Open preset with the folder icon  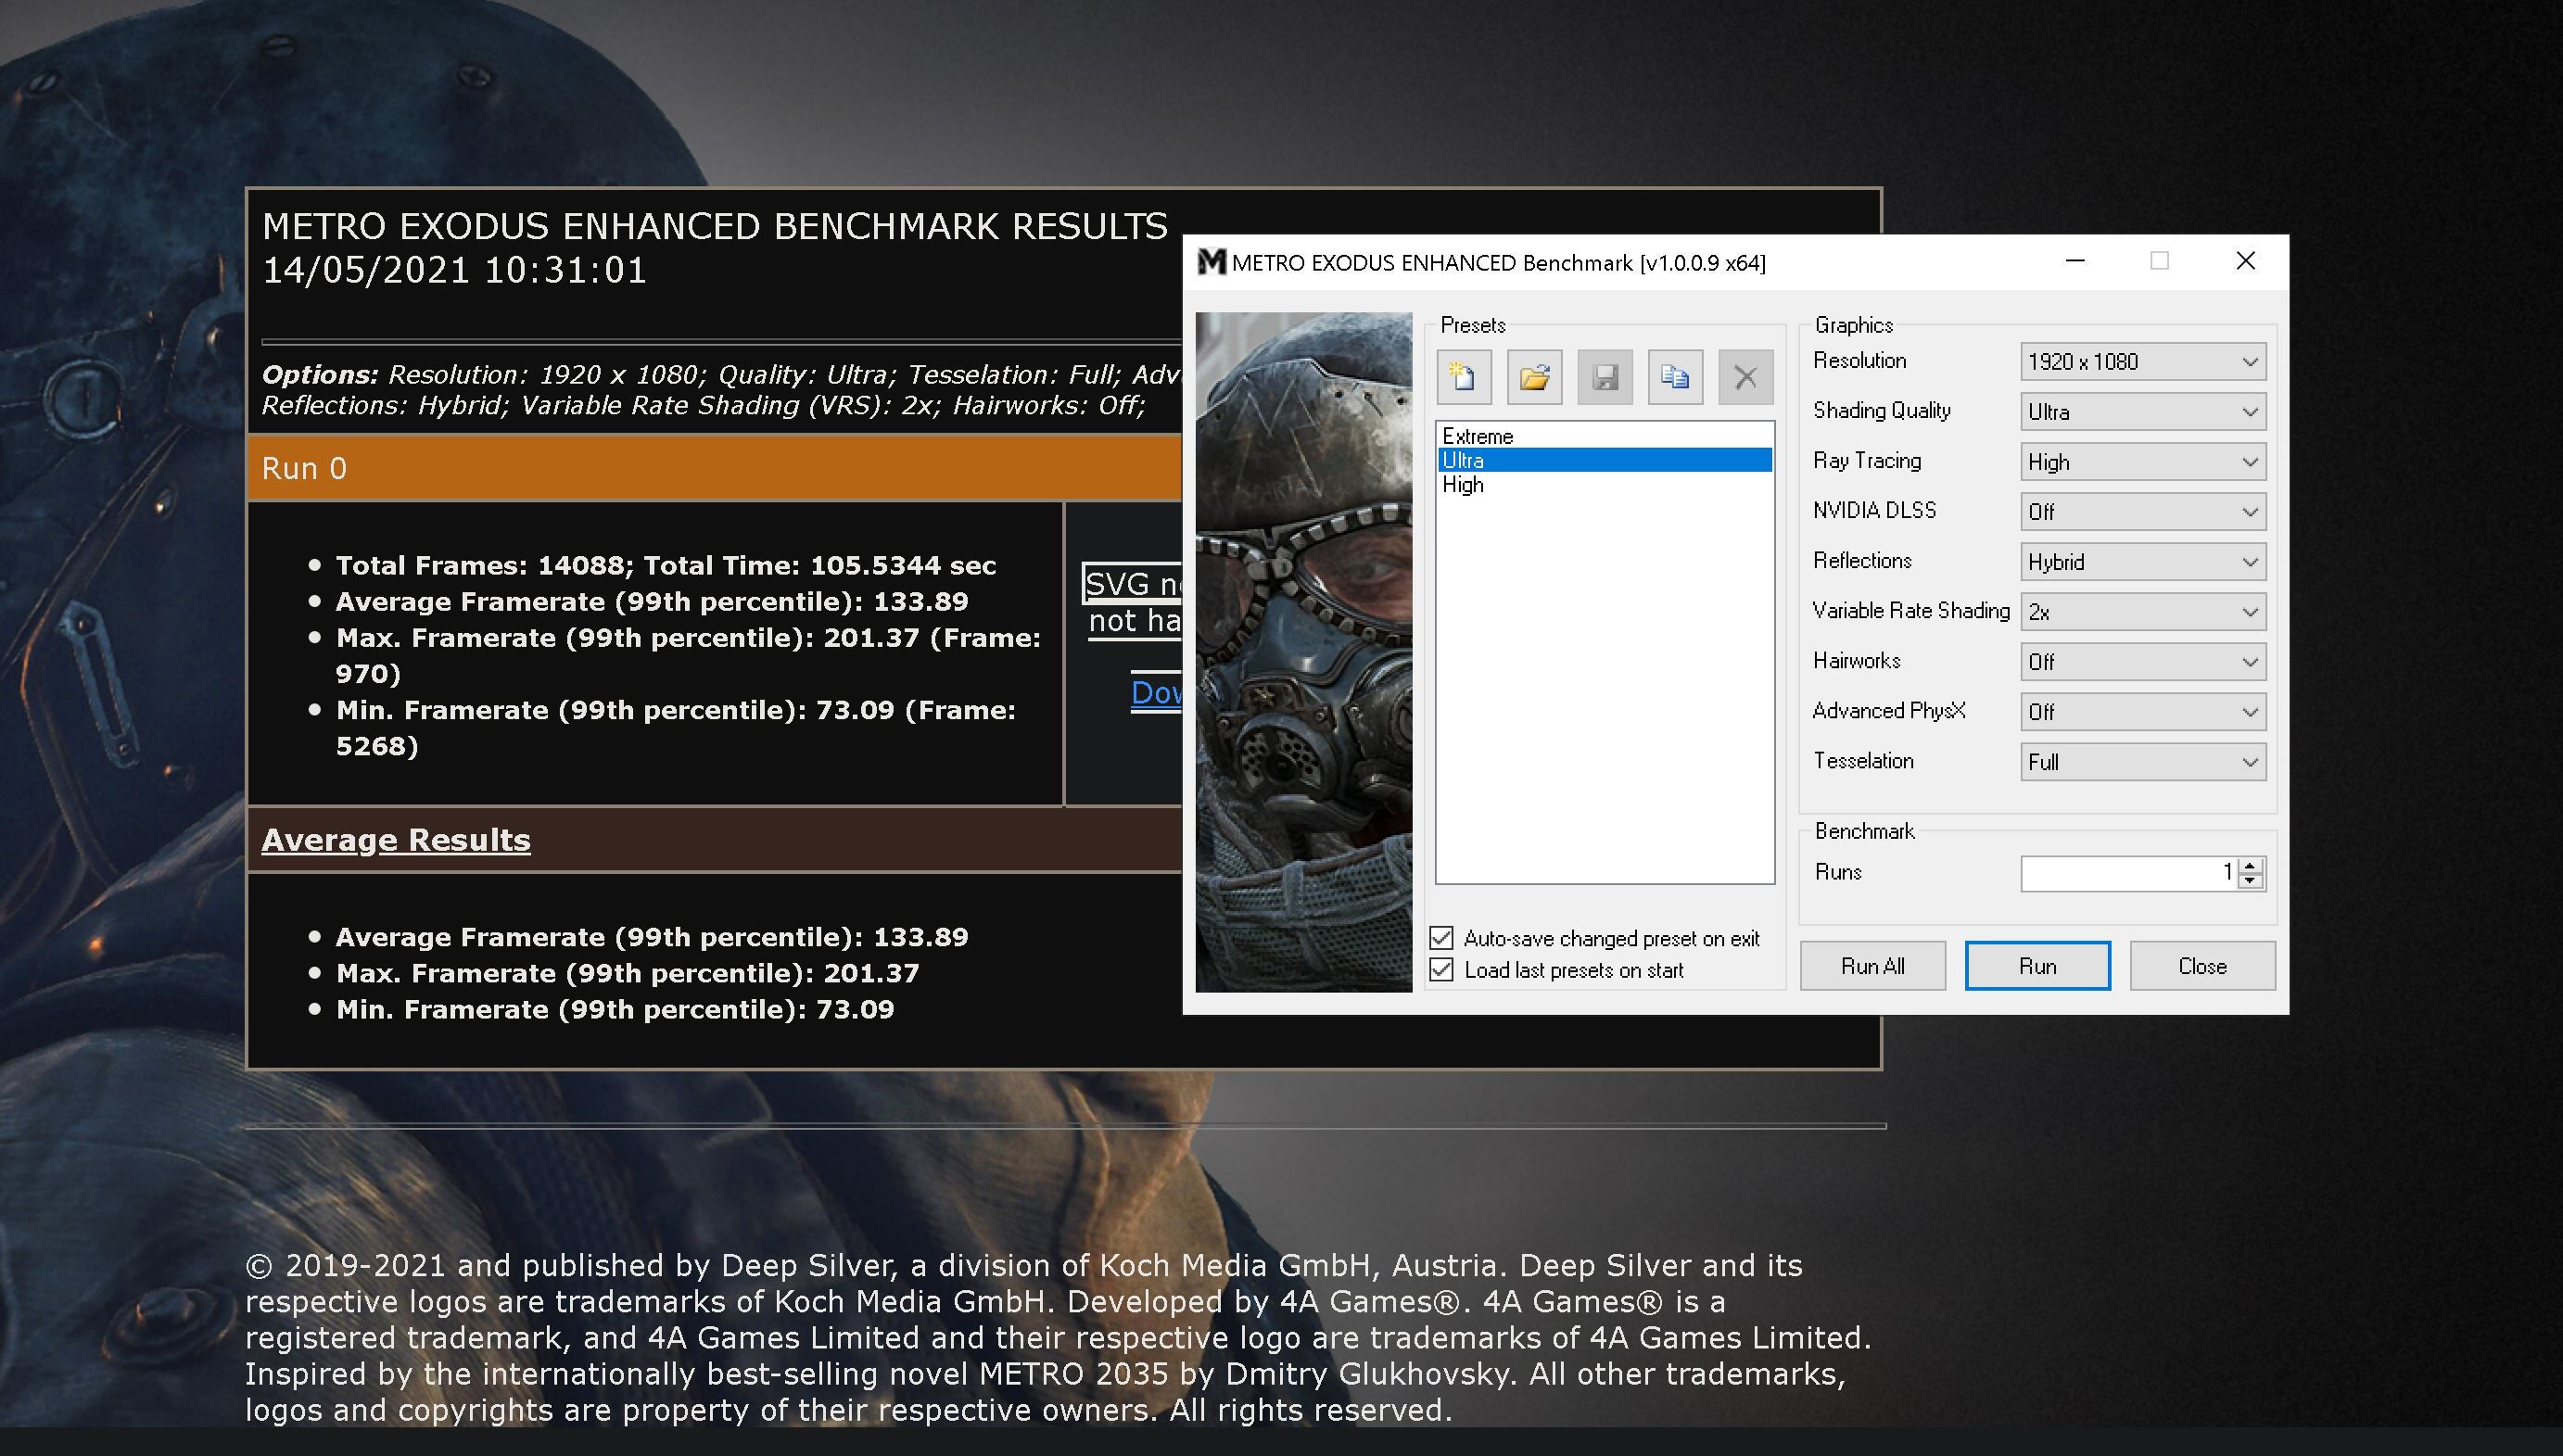click(1534, 377)
